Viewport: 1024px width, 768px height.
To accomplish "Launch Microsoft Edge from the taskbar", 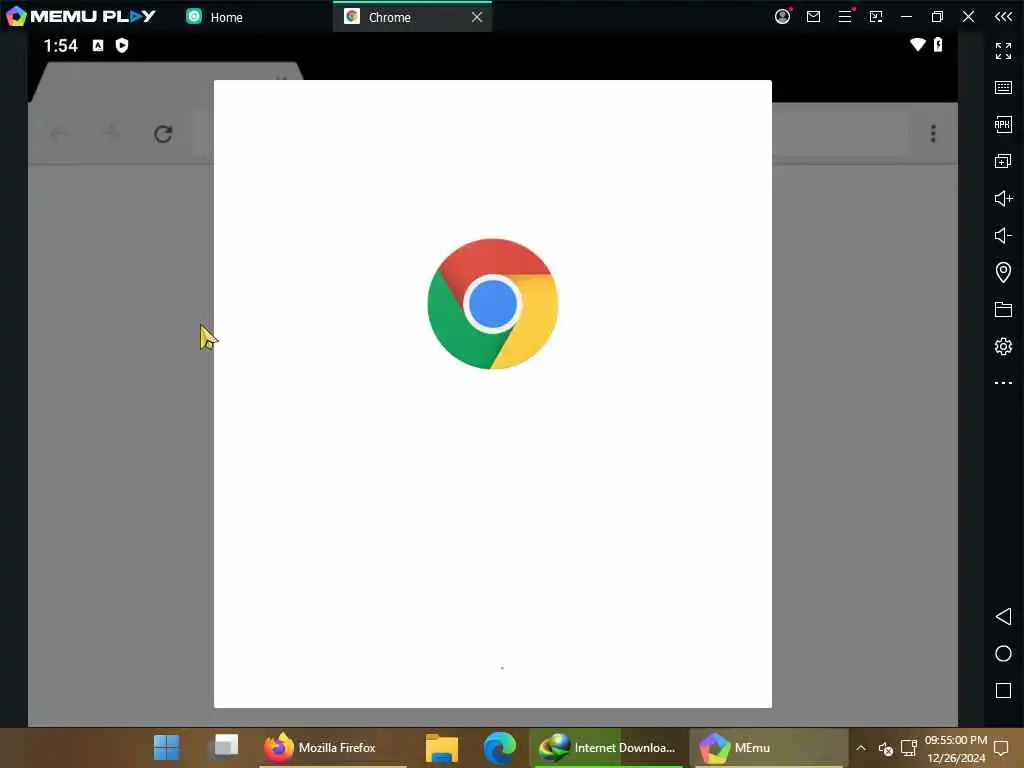I will click(x=500, y=748).
